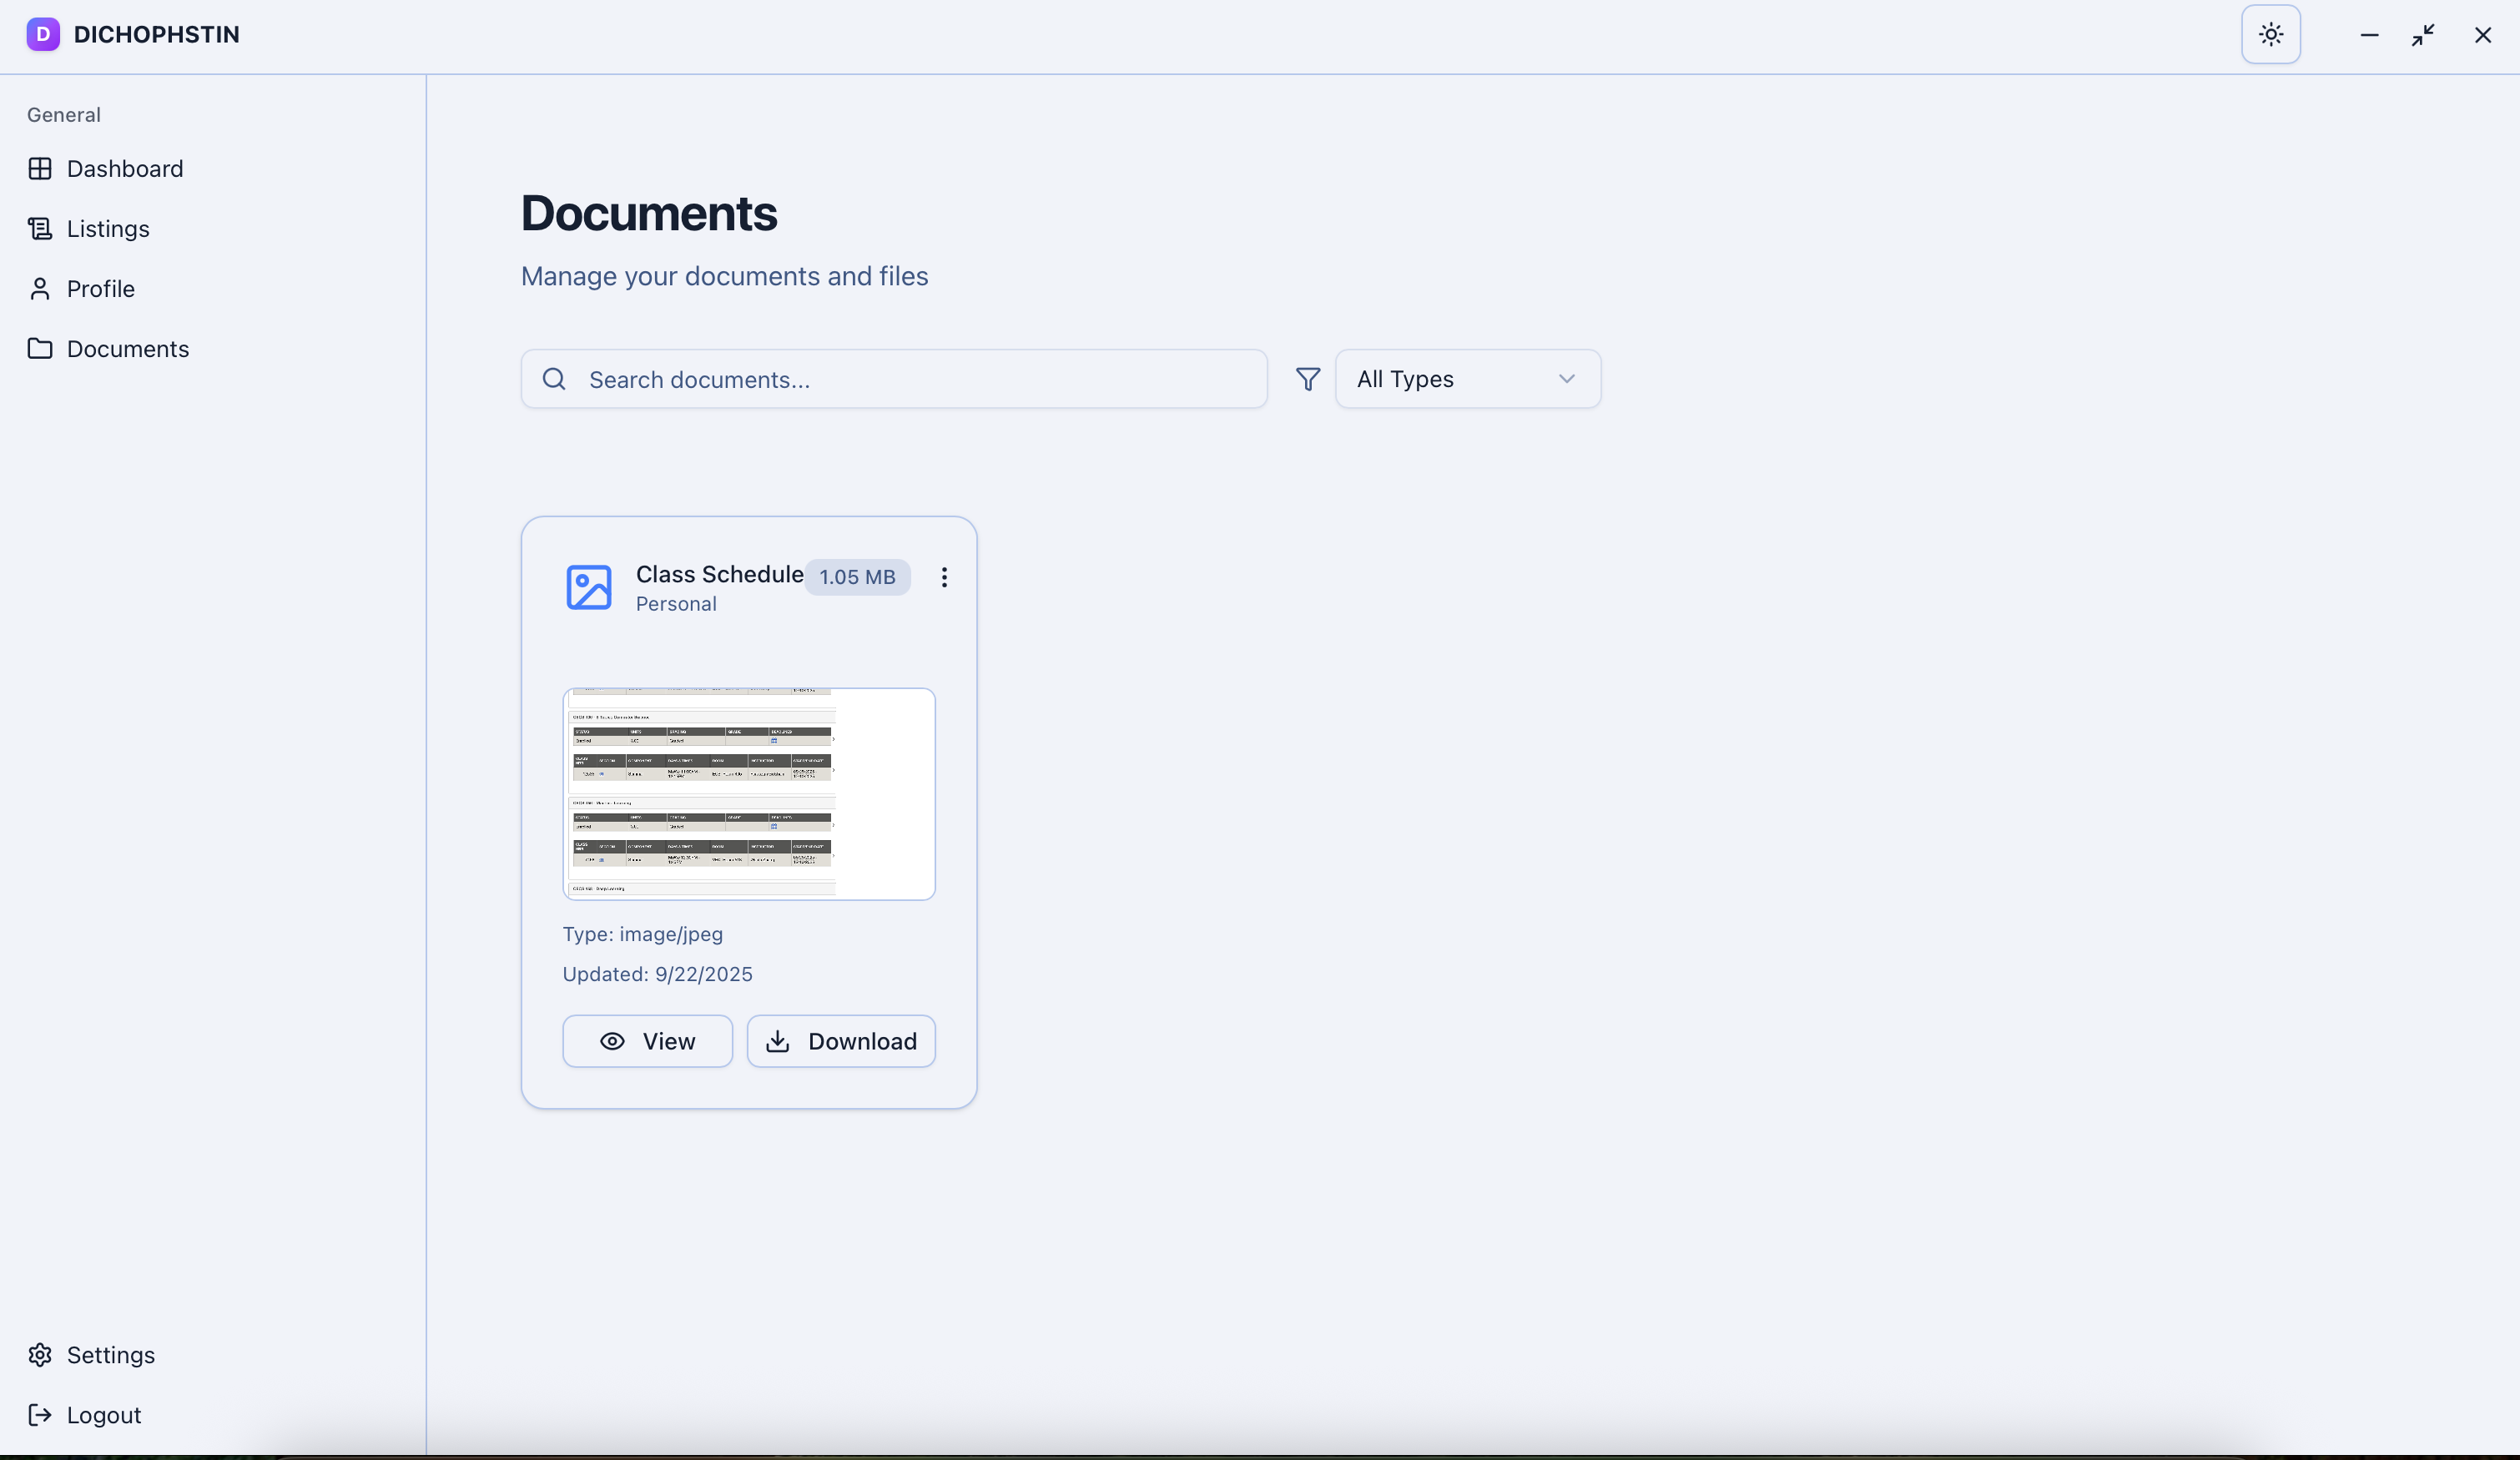
Task: Expand the All Types dropdown
Action: [x=1466, y=379]
